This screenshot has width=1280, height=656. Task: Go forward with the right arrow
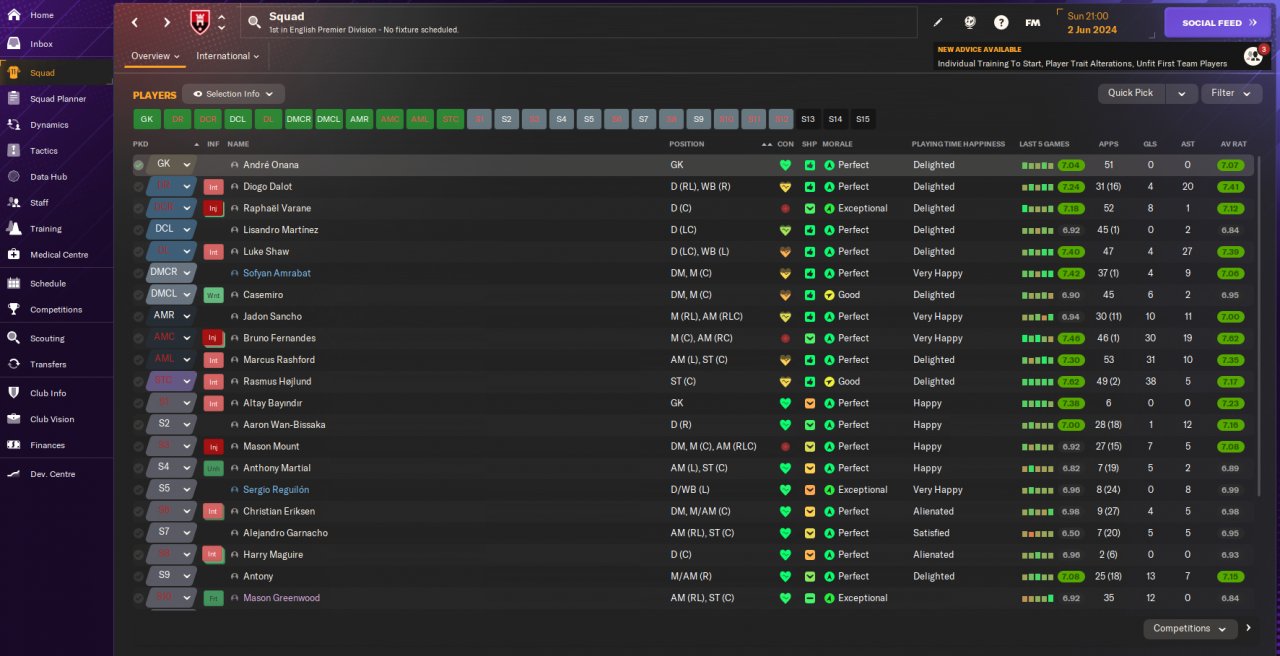click(x=167, y=22)
